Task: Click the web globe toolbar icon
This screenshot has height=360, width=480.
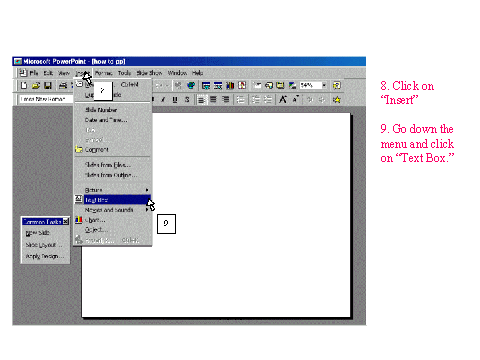Action: (x=191, y=86)
